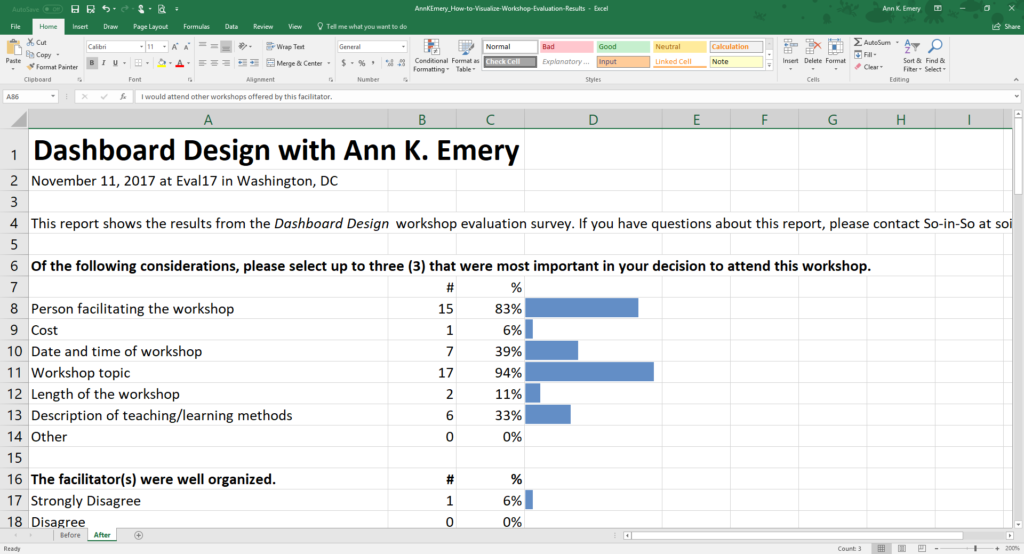Click the Fill button in Editing group
The width and height of the screenshot is (1024, 554).
click(x=865, y=55)
